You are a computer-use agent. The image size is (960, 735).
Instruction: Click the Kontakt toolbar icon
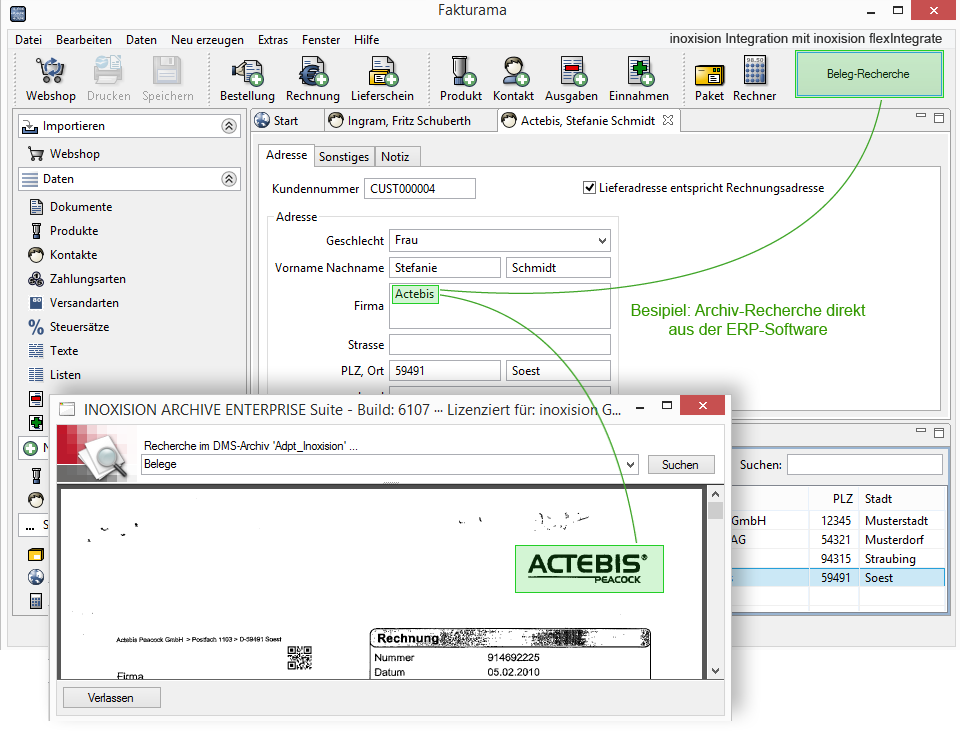[x=513, y=78]
